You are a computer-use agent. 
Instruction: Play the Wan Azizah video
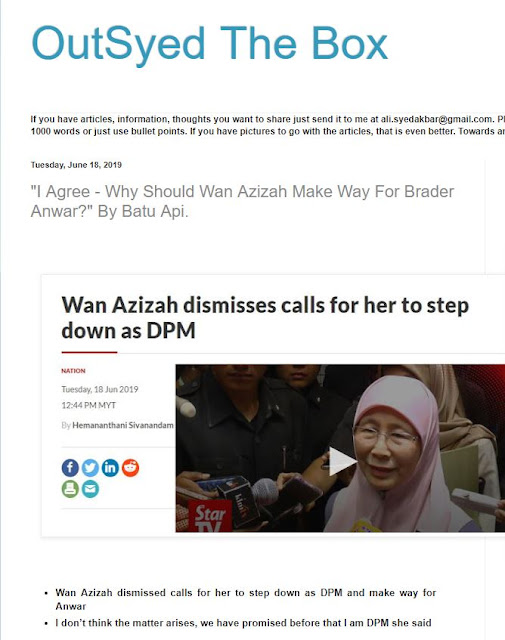click(x=342, y=461)
